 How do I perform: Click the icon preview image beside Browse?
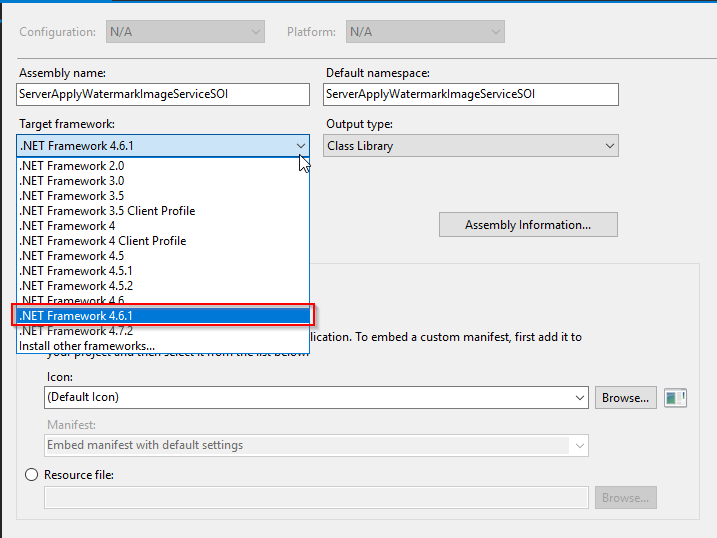click(675, 398)
